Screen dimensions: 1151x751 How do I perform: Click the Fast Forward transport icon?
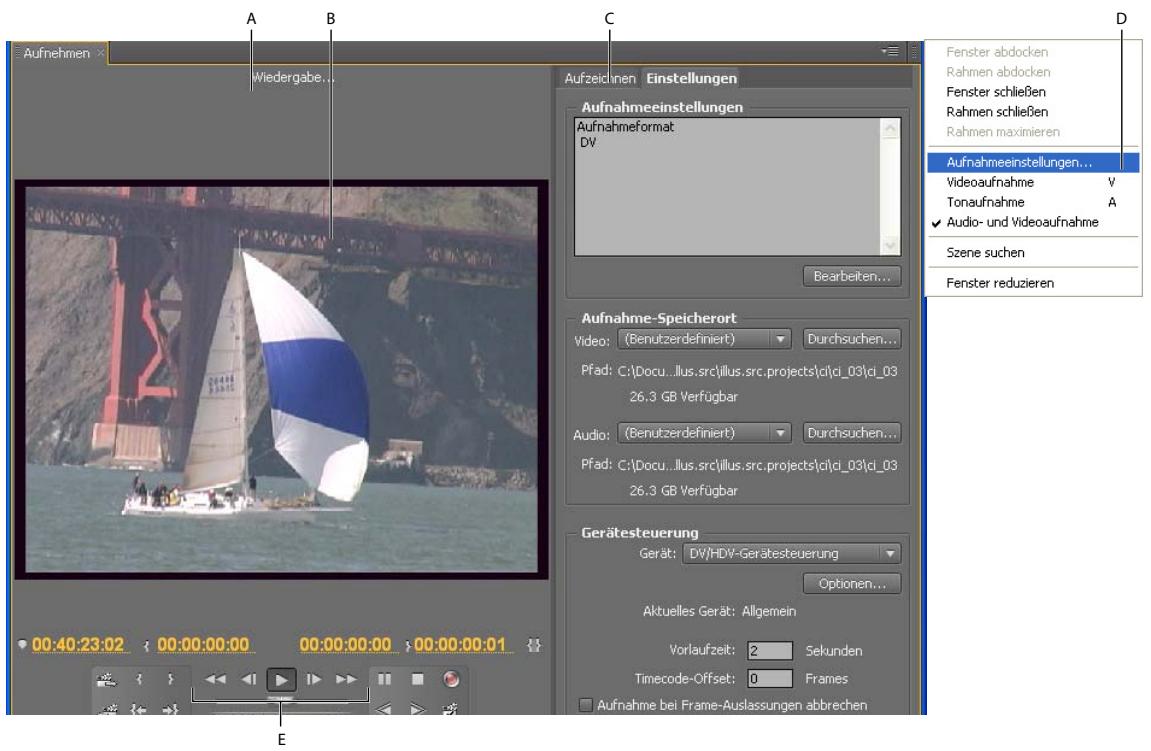tap(345, 679)
